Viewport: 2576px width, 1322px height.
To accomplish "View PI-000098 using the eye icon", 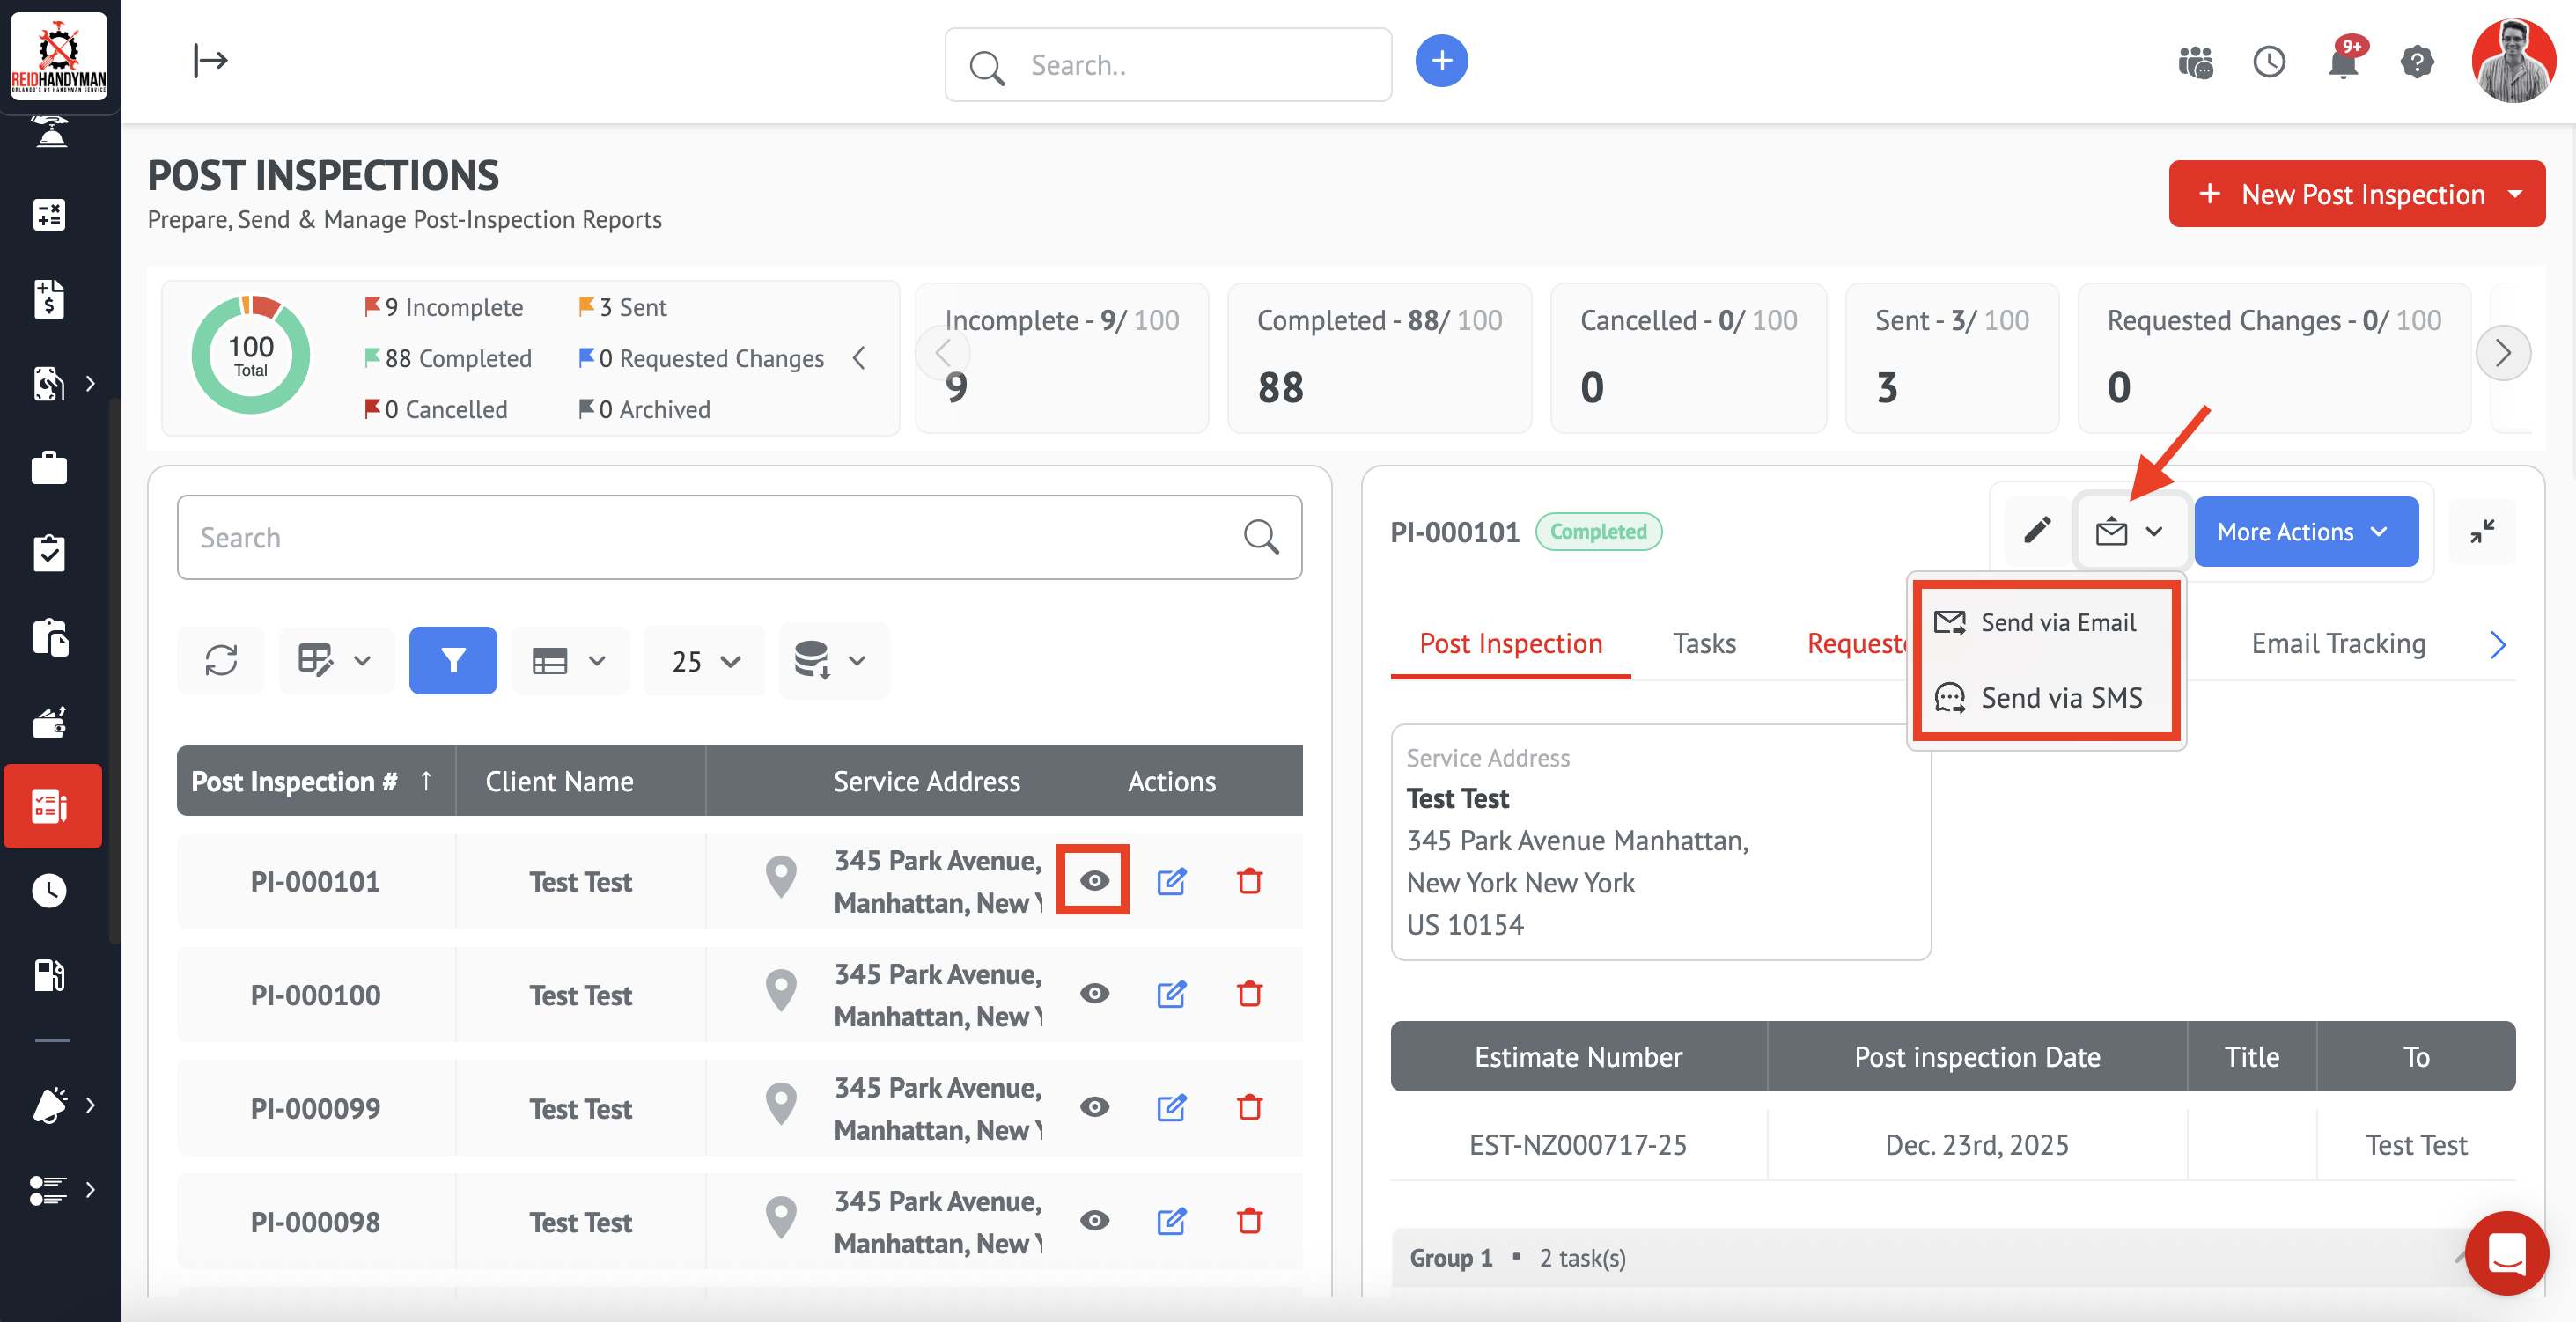I will click(1094, 1221).
